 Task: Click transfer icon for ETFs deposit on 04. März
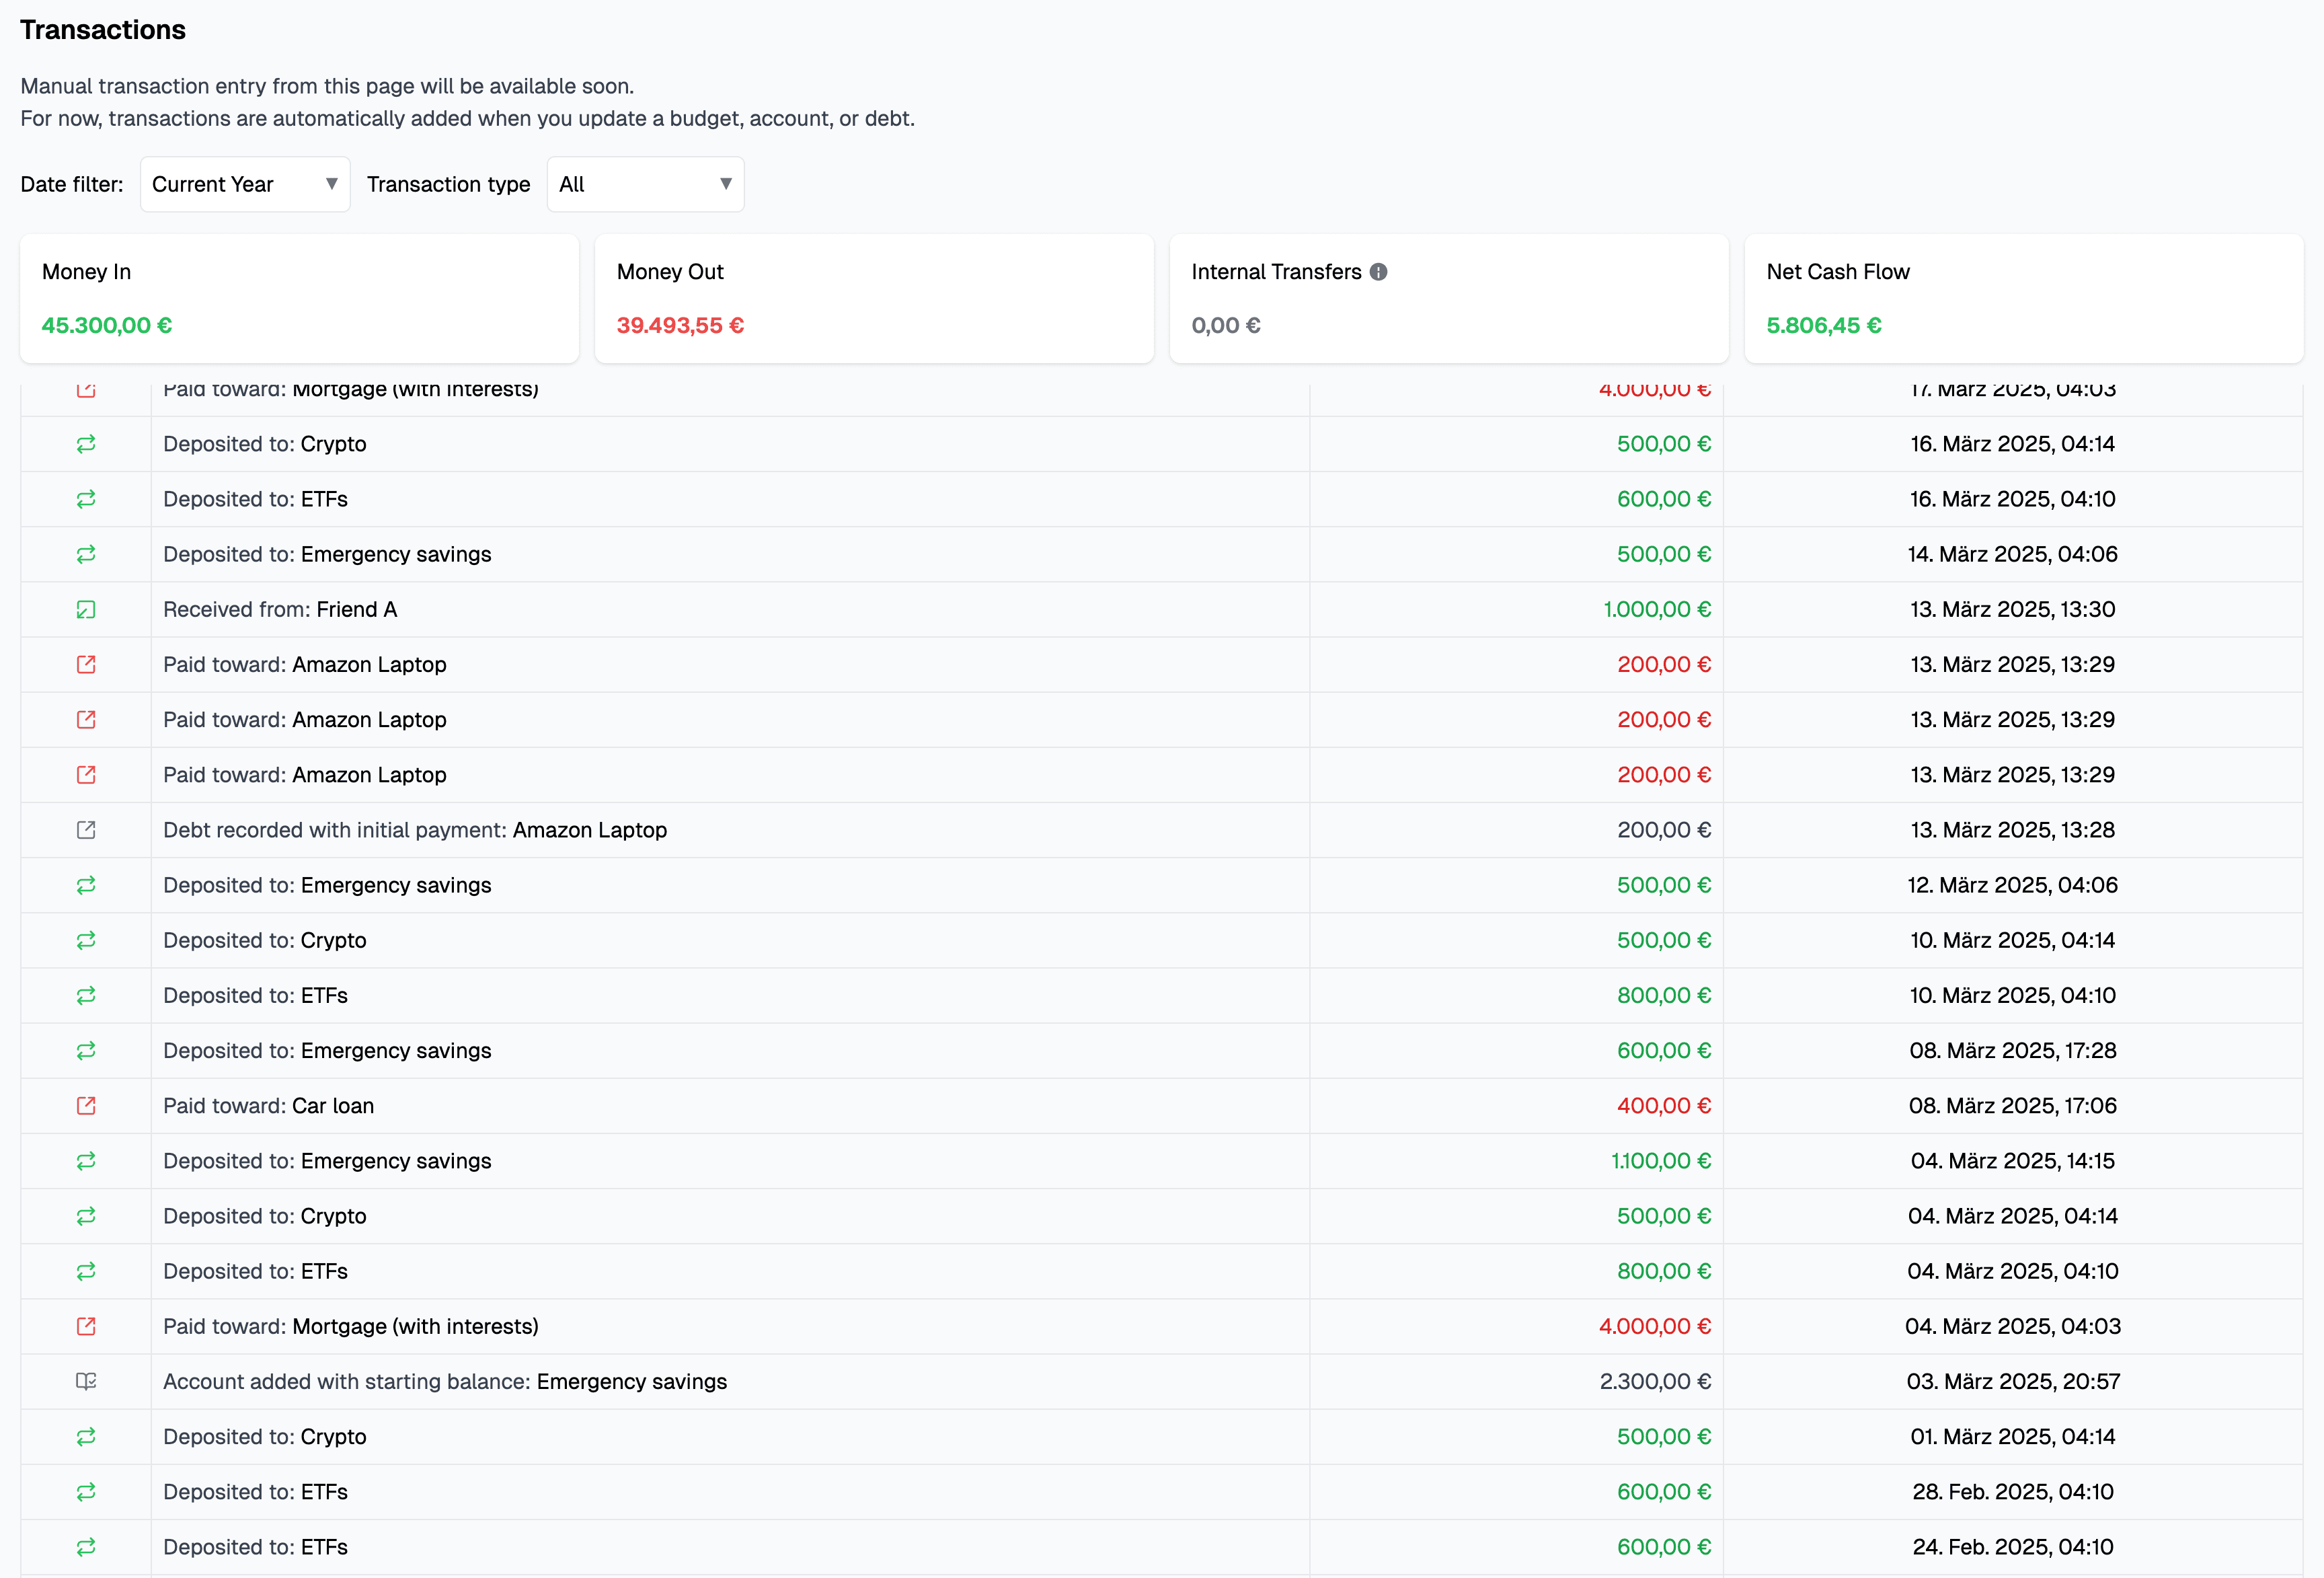tap(86, 1271)
